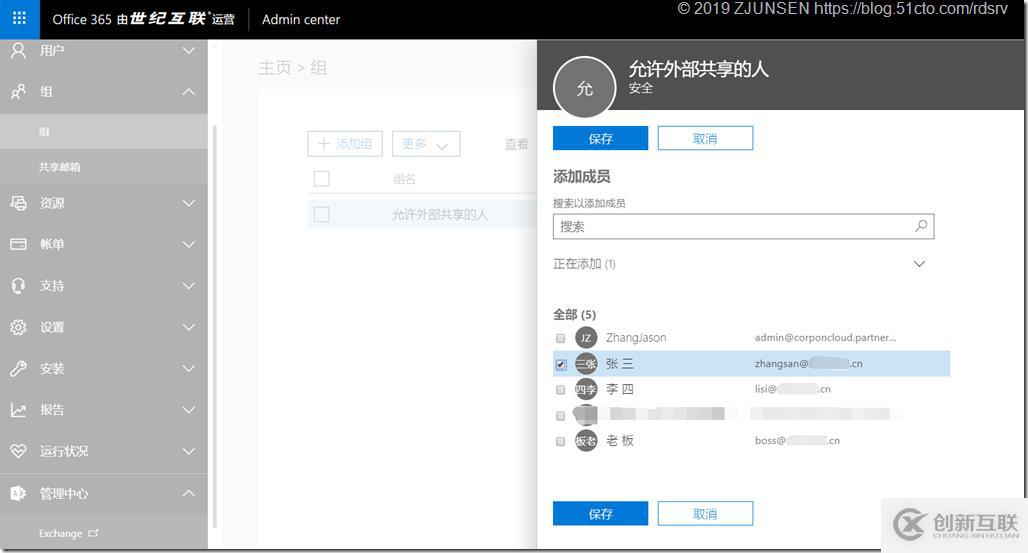Viewport: 1028px width, 553px height.
Task: Click the Settings gear icon in sidebar
Action: (18, 327)
